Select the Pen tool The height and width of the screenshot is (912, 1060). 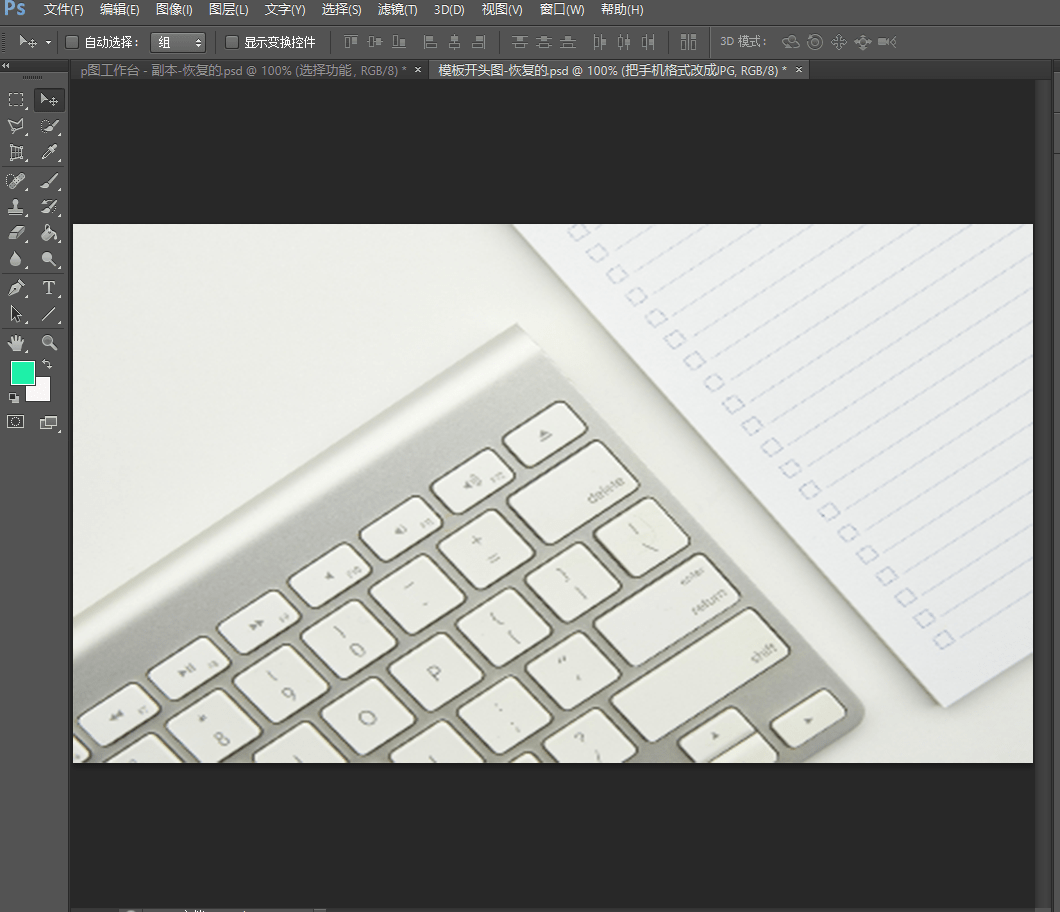16,288
